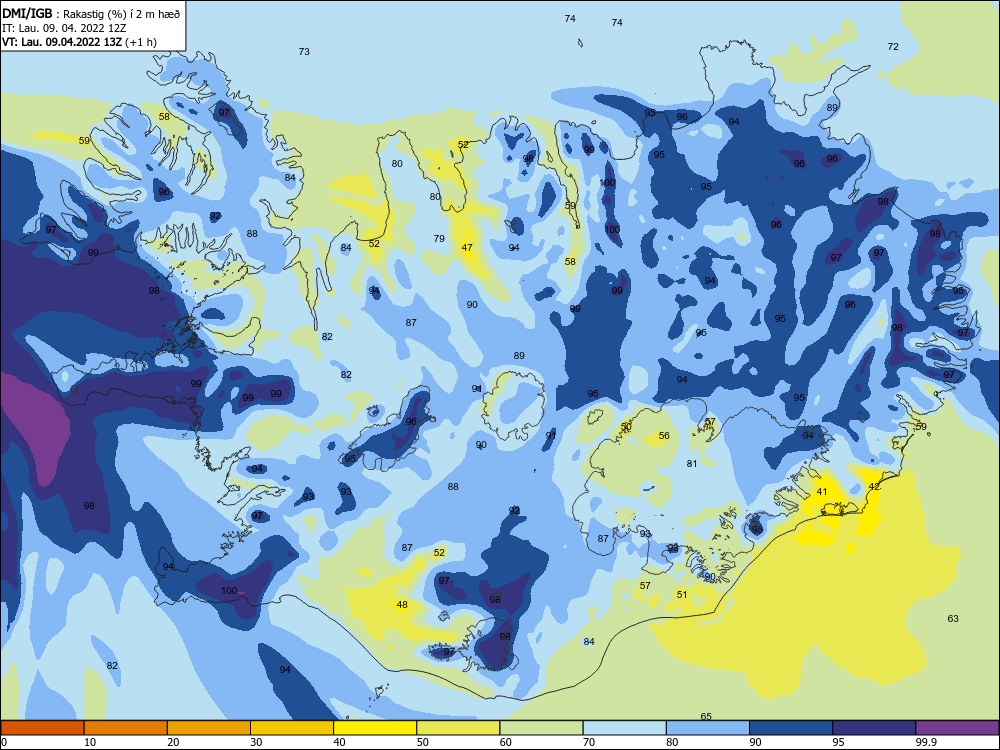Click the humidity value '51' on the map
The height and width of the screenshot is (750, 1000).
click(682, 594)
